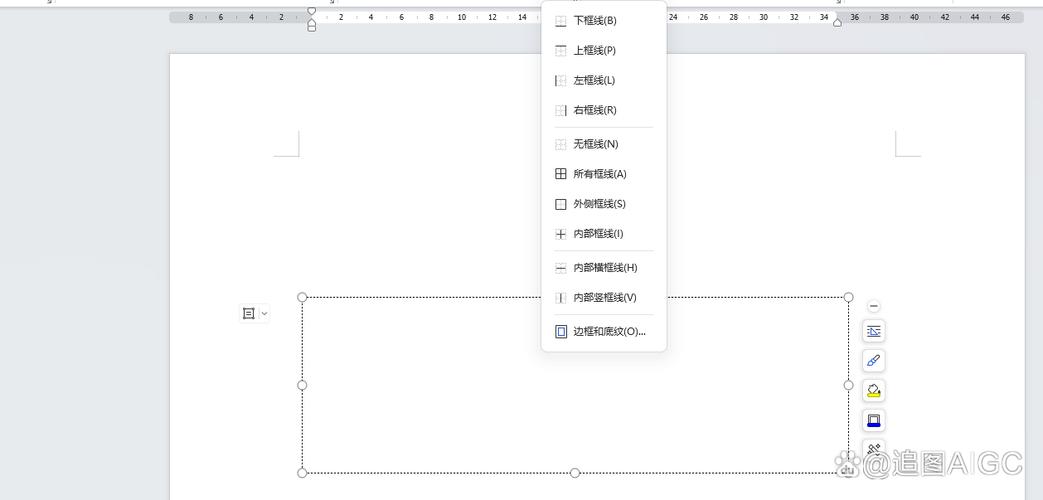Choose 下框线(B) bottom border option
The width and height of the screenshot is (1043, 500).
pos(604,21)
